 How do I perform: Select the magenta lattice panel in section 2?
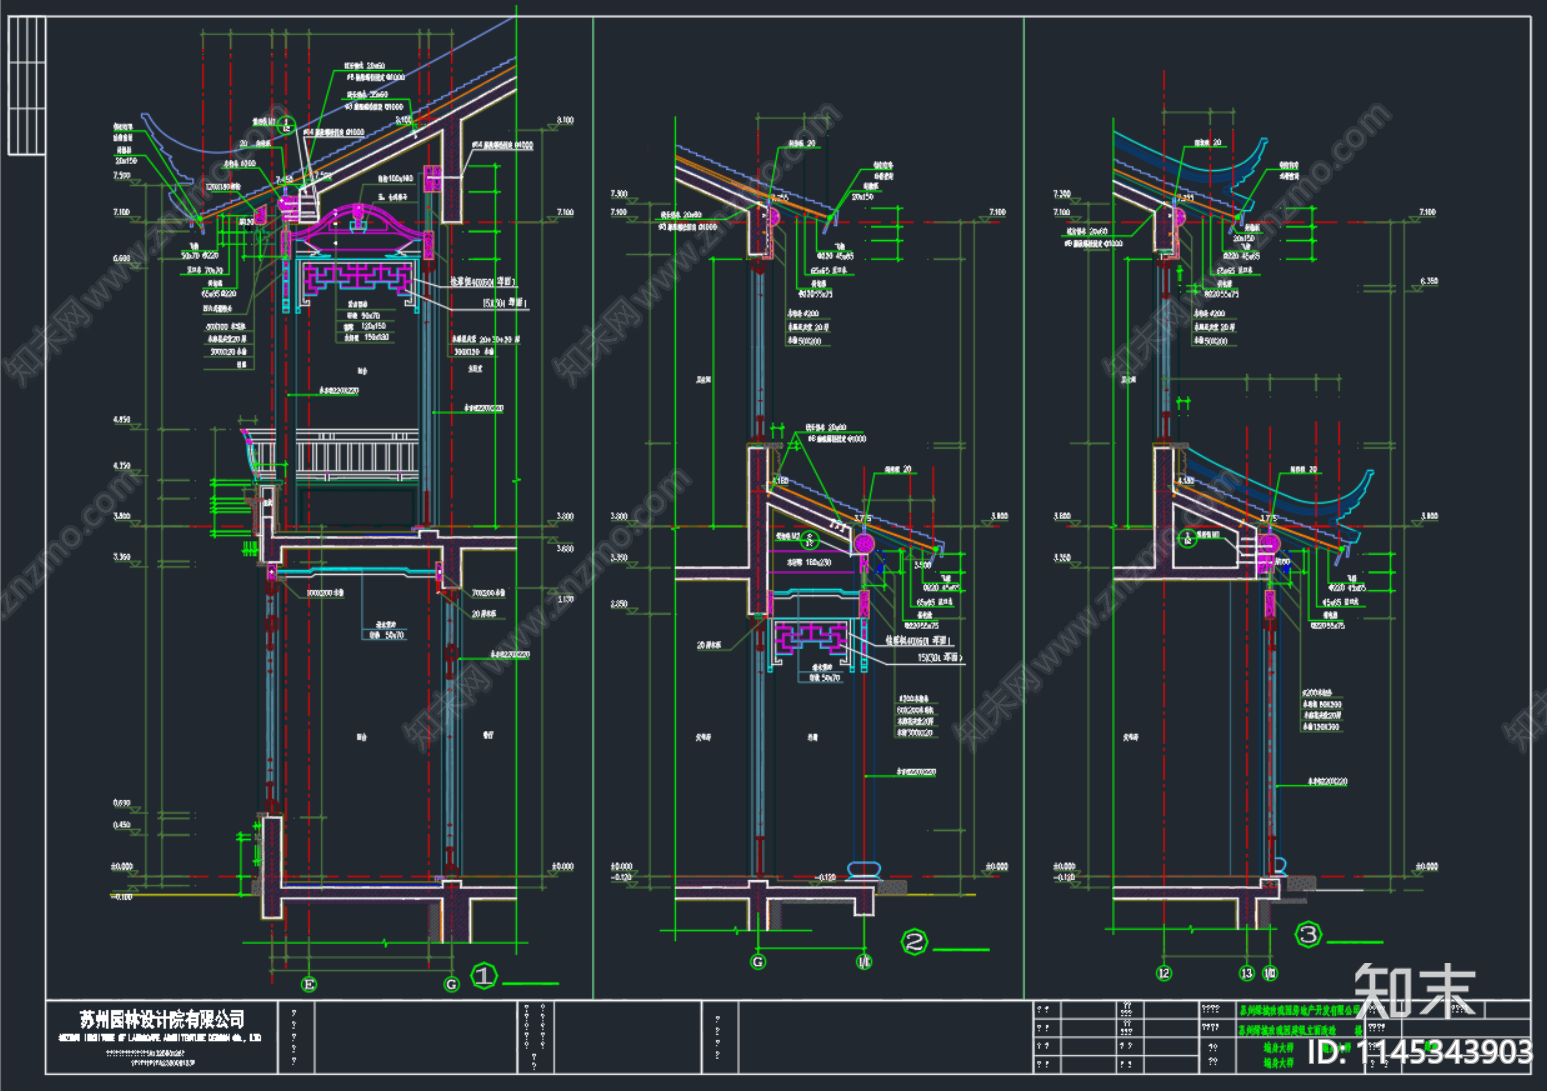(x=812, y=639)
